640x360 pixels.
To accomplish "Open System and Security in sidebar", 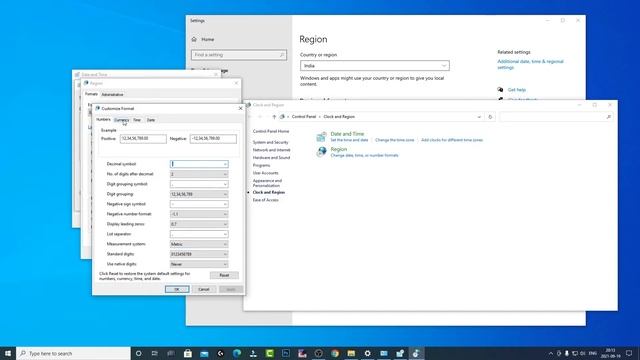I will coord(271,142).
